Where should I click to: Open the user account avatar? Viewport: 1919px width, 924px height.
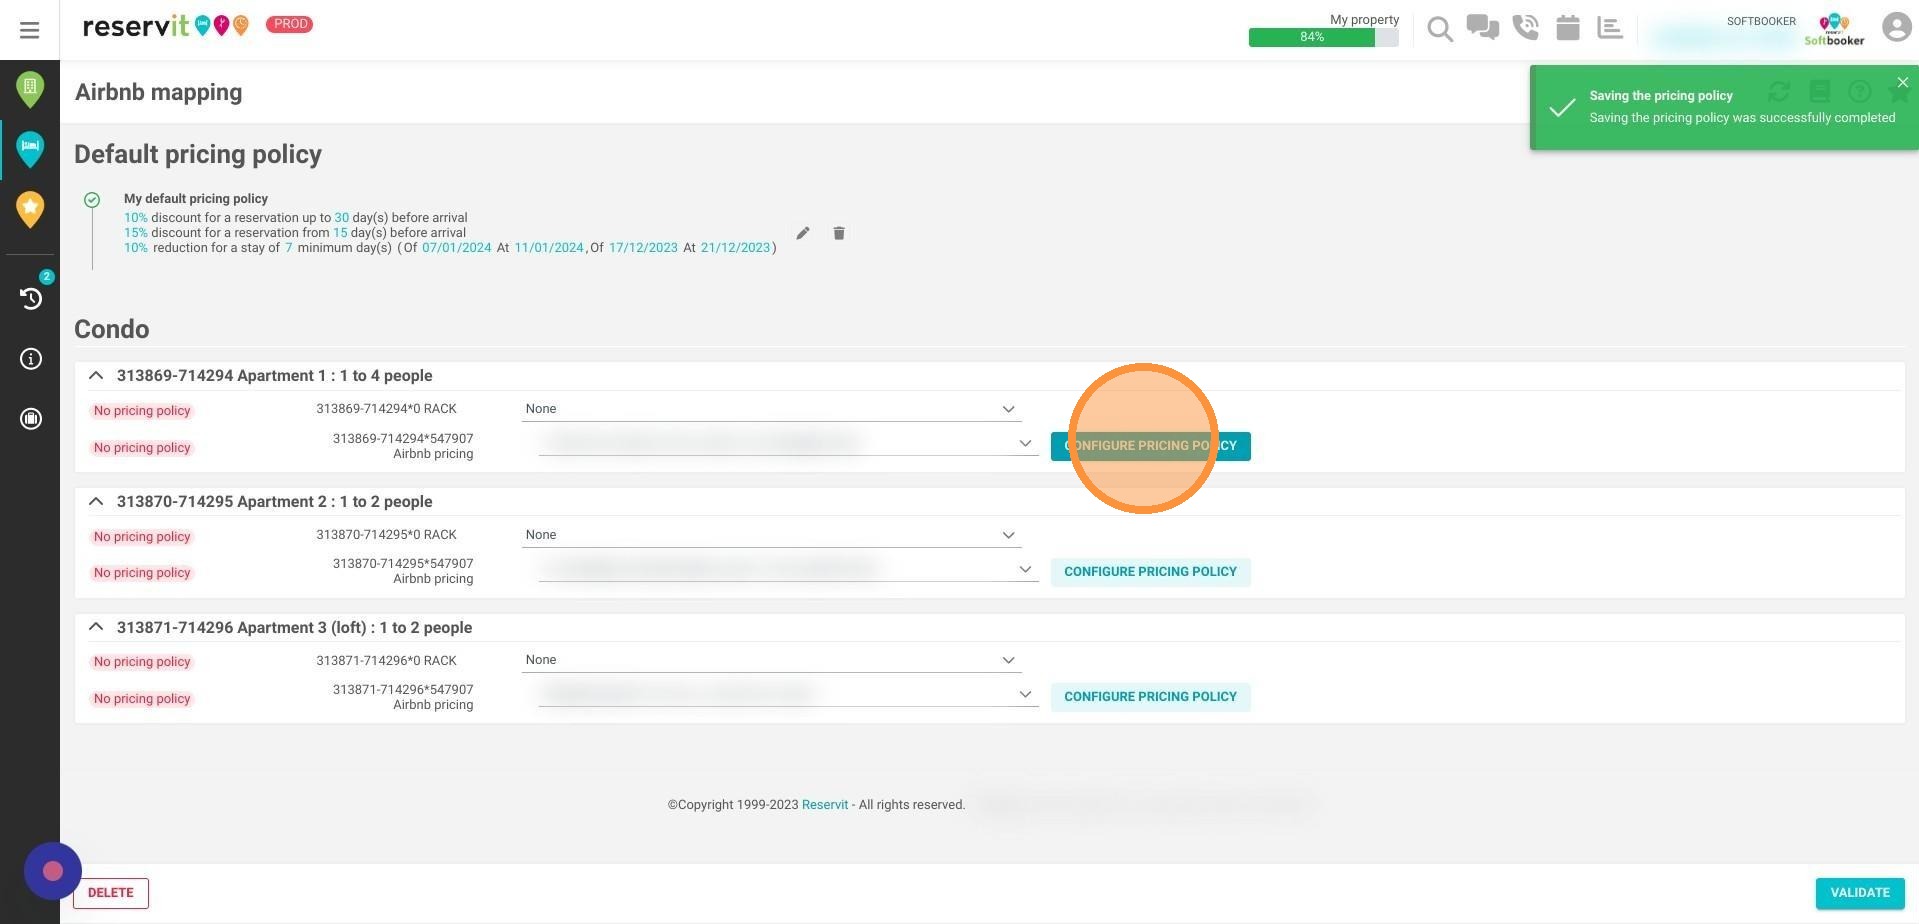pyautogui.click(x=1896, y=27)
